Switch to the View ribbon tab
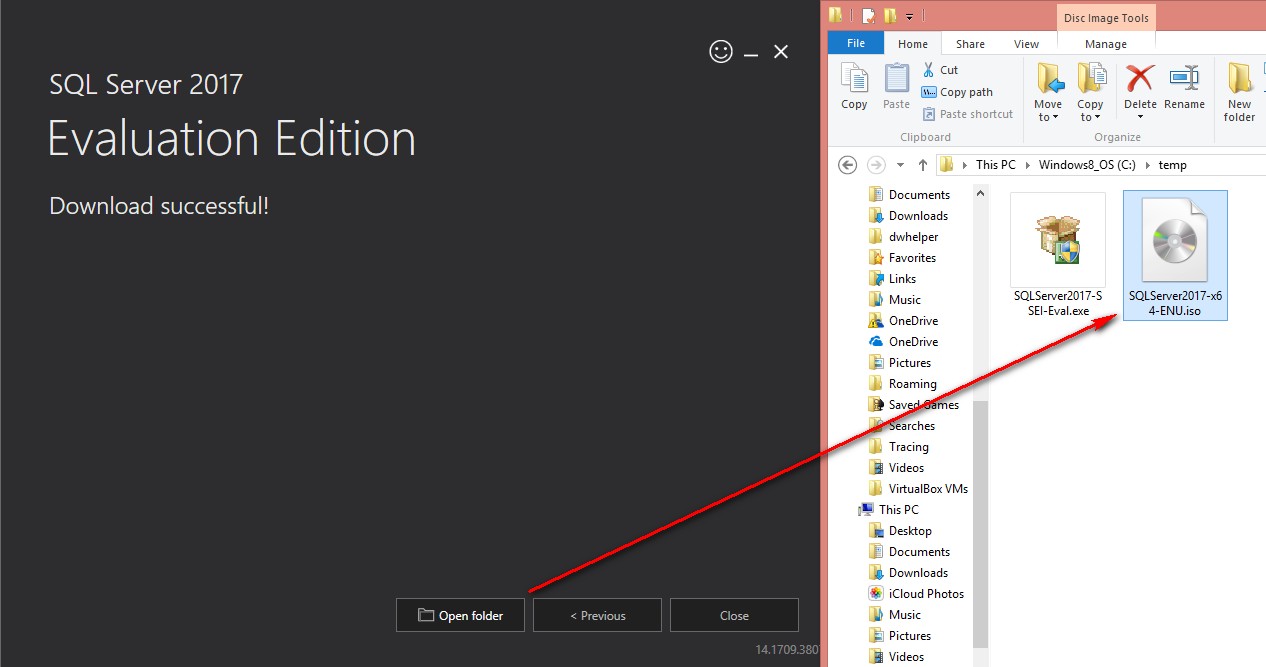1266x667 pixels. point(1026,44)
